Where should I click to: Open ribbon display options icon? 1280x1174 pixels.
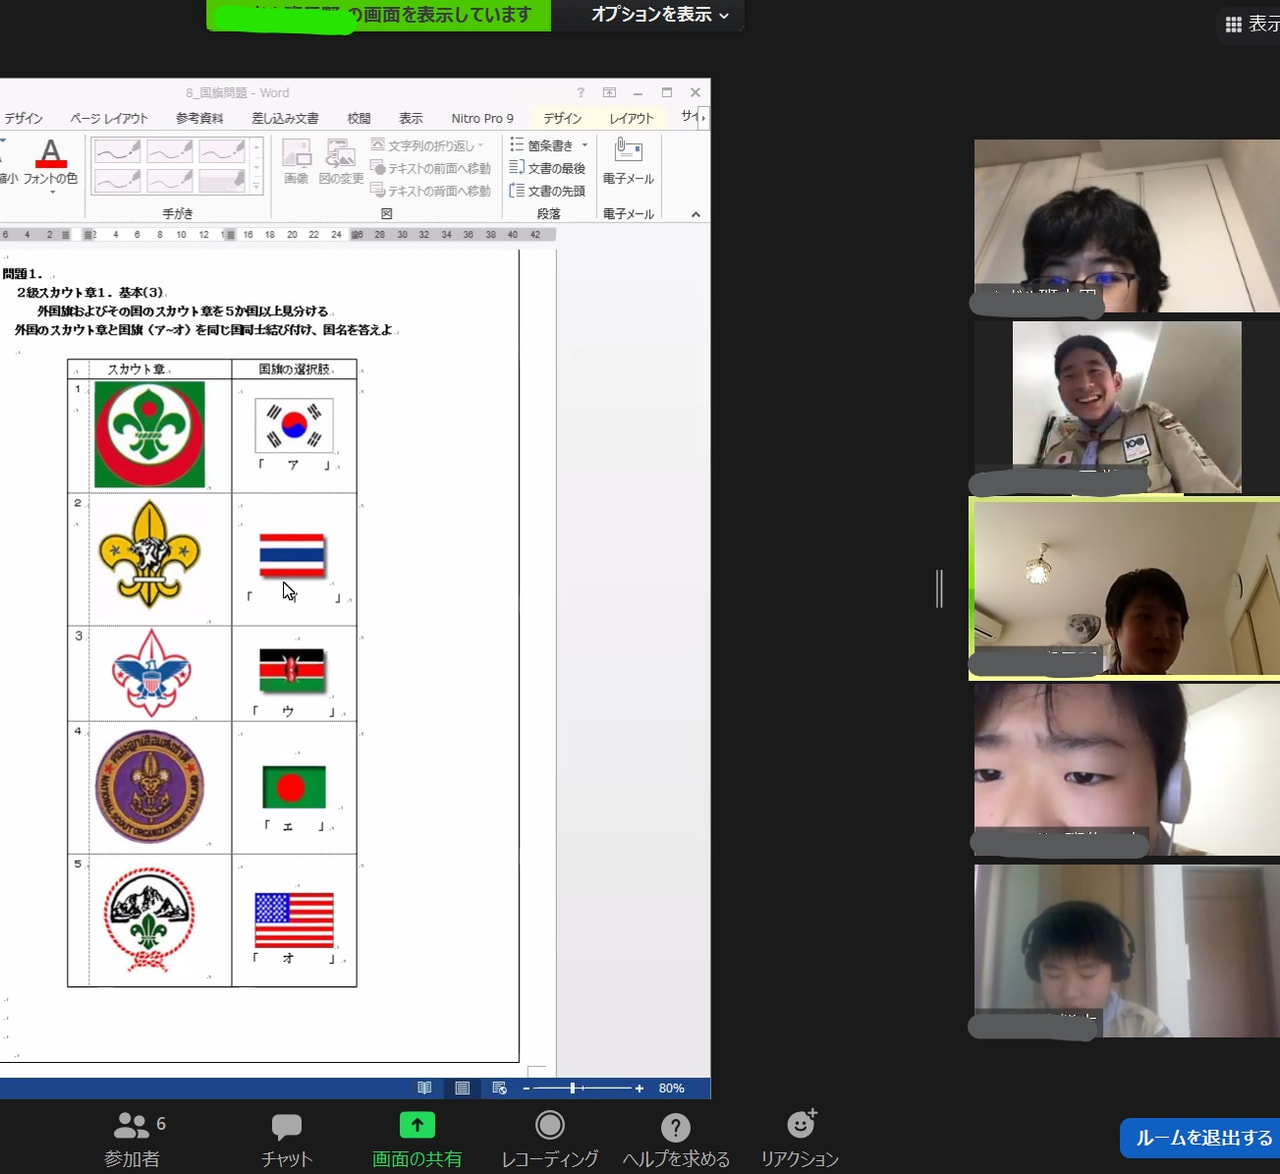pos(609,92)
